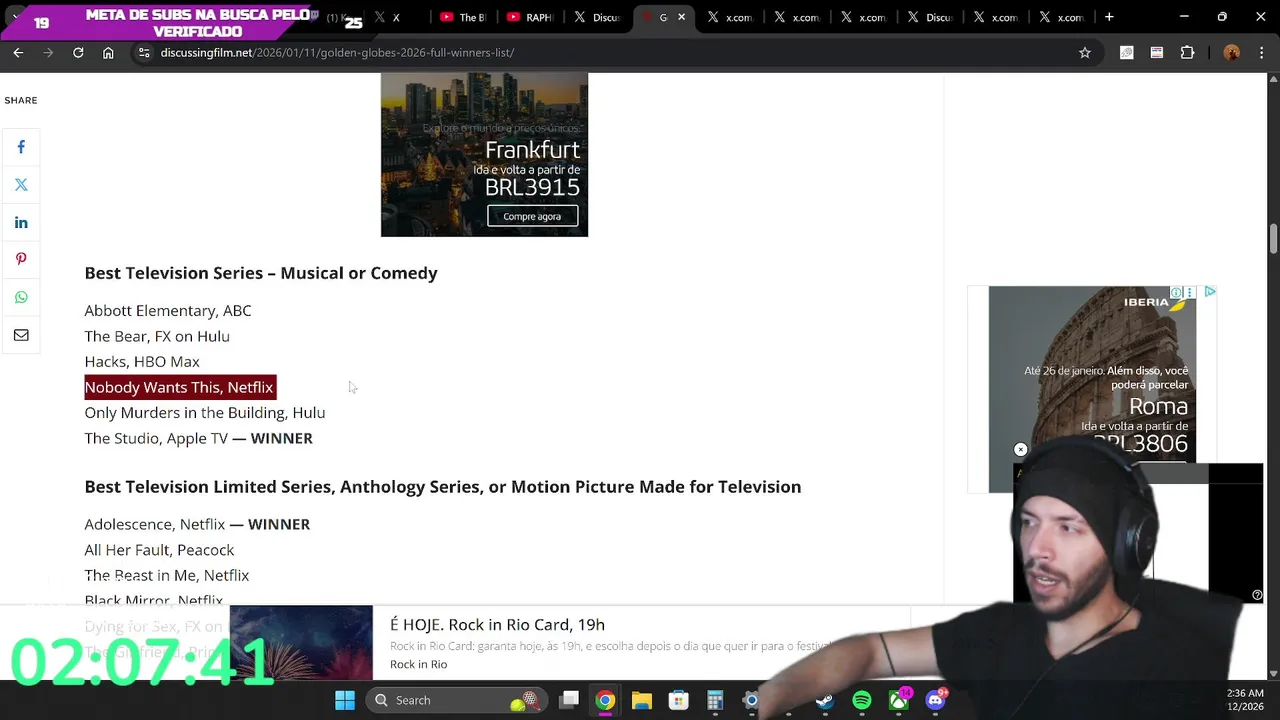Share the article on X (Twitter)
This screenshot has height=720, width=1280.
coord(21,185)
